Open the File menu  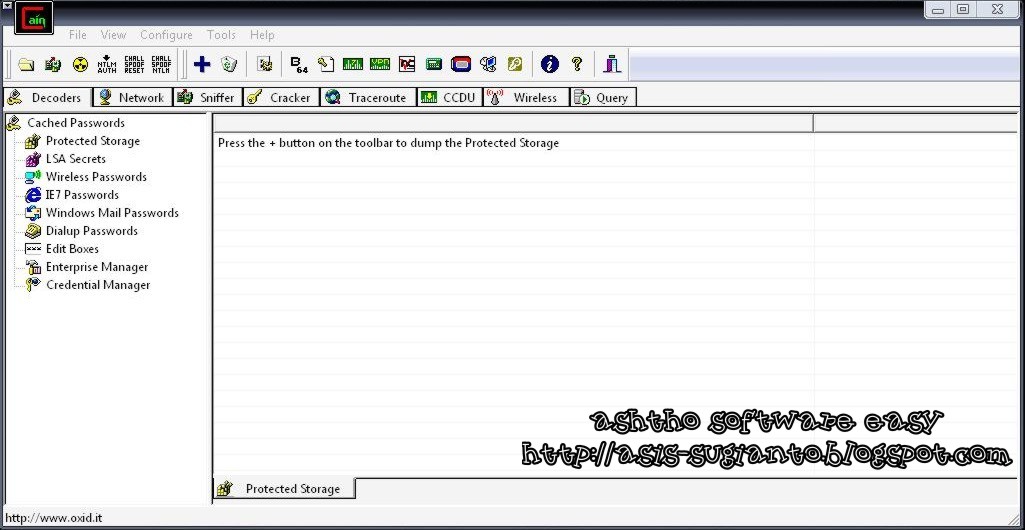[x=77, y=35]
